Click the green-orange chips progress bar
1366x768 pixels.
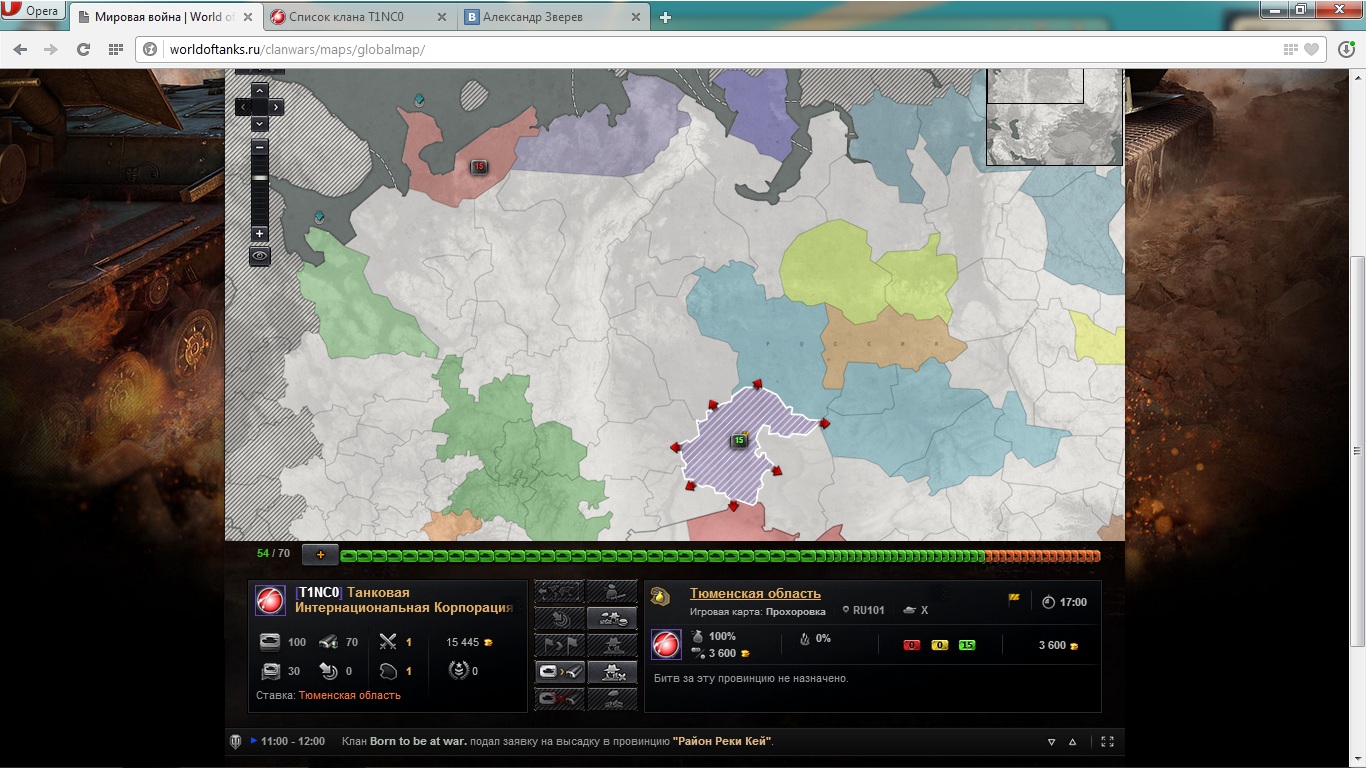(720, 556)
